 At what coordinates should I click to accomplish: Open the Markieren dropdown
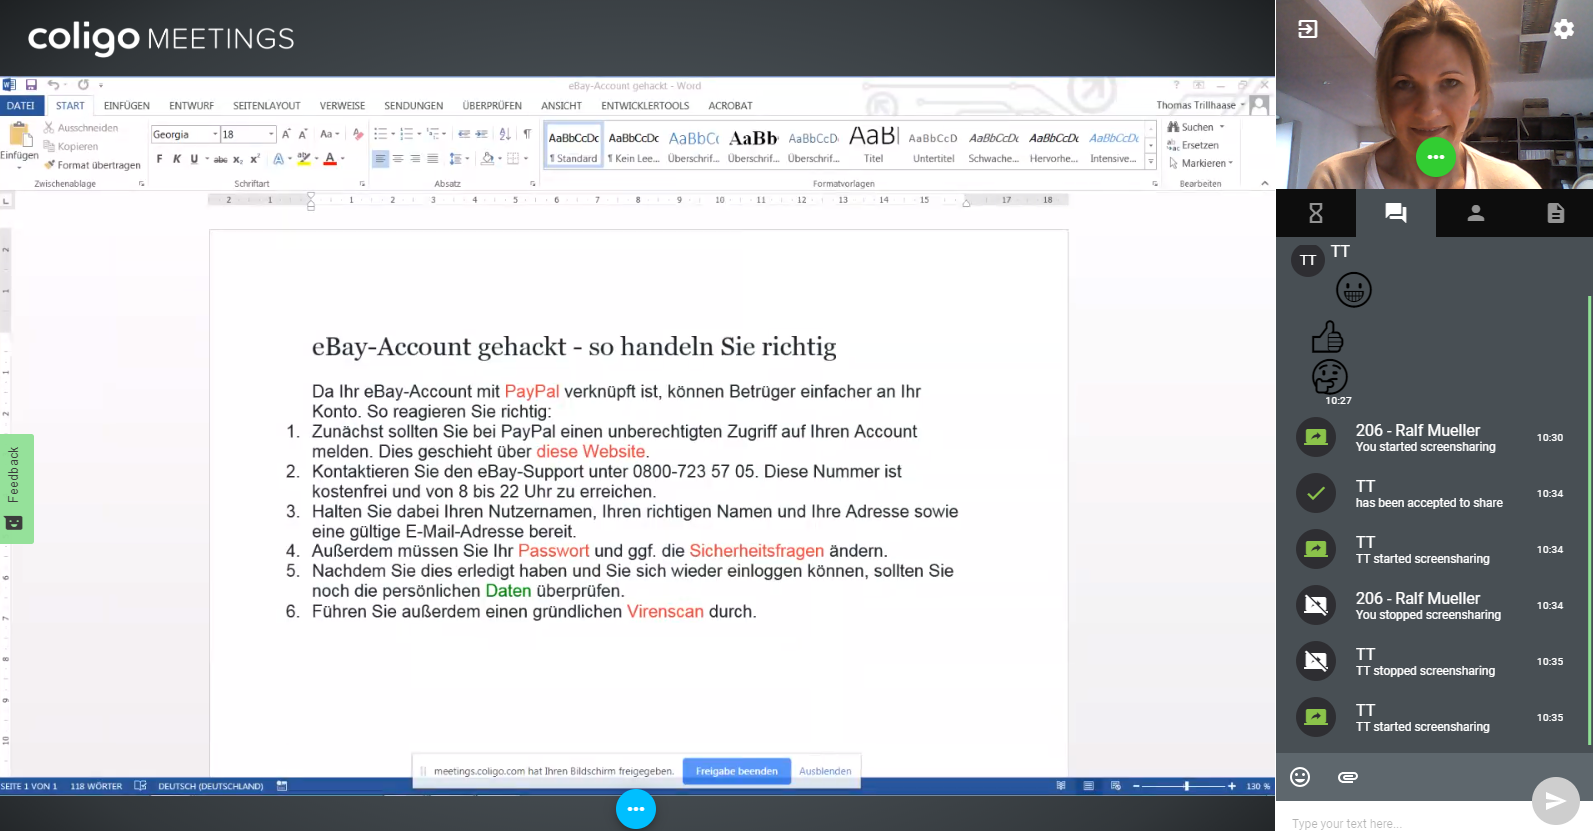coord(1201,163)
